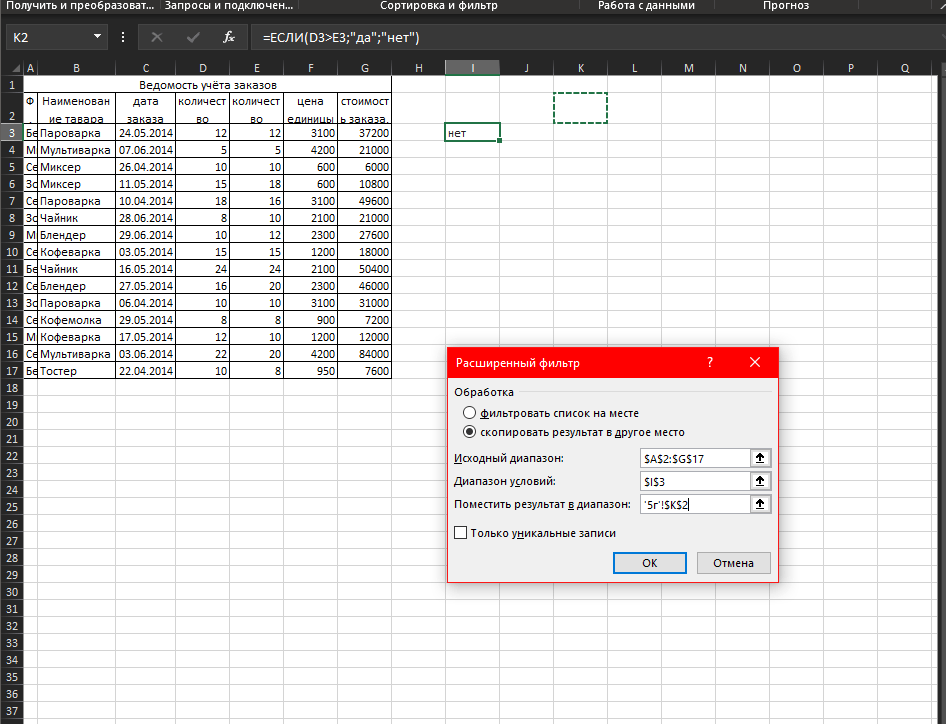
Task: Click the insert function fx icon
Action: (229, 37)
